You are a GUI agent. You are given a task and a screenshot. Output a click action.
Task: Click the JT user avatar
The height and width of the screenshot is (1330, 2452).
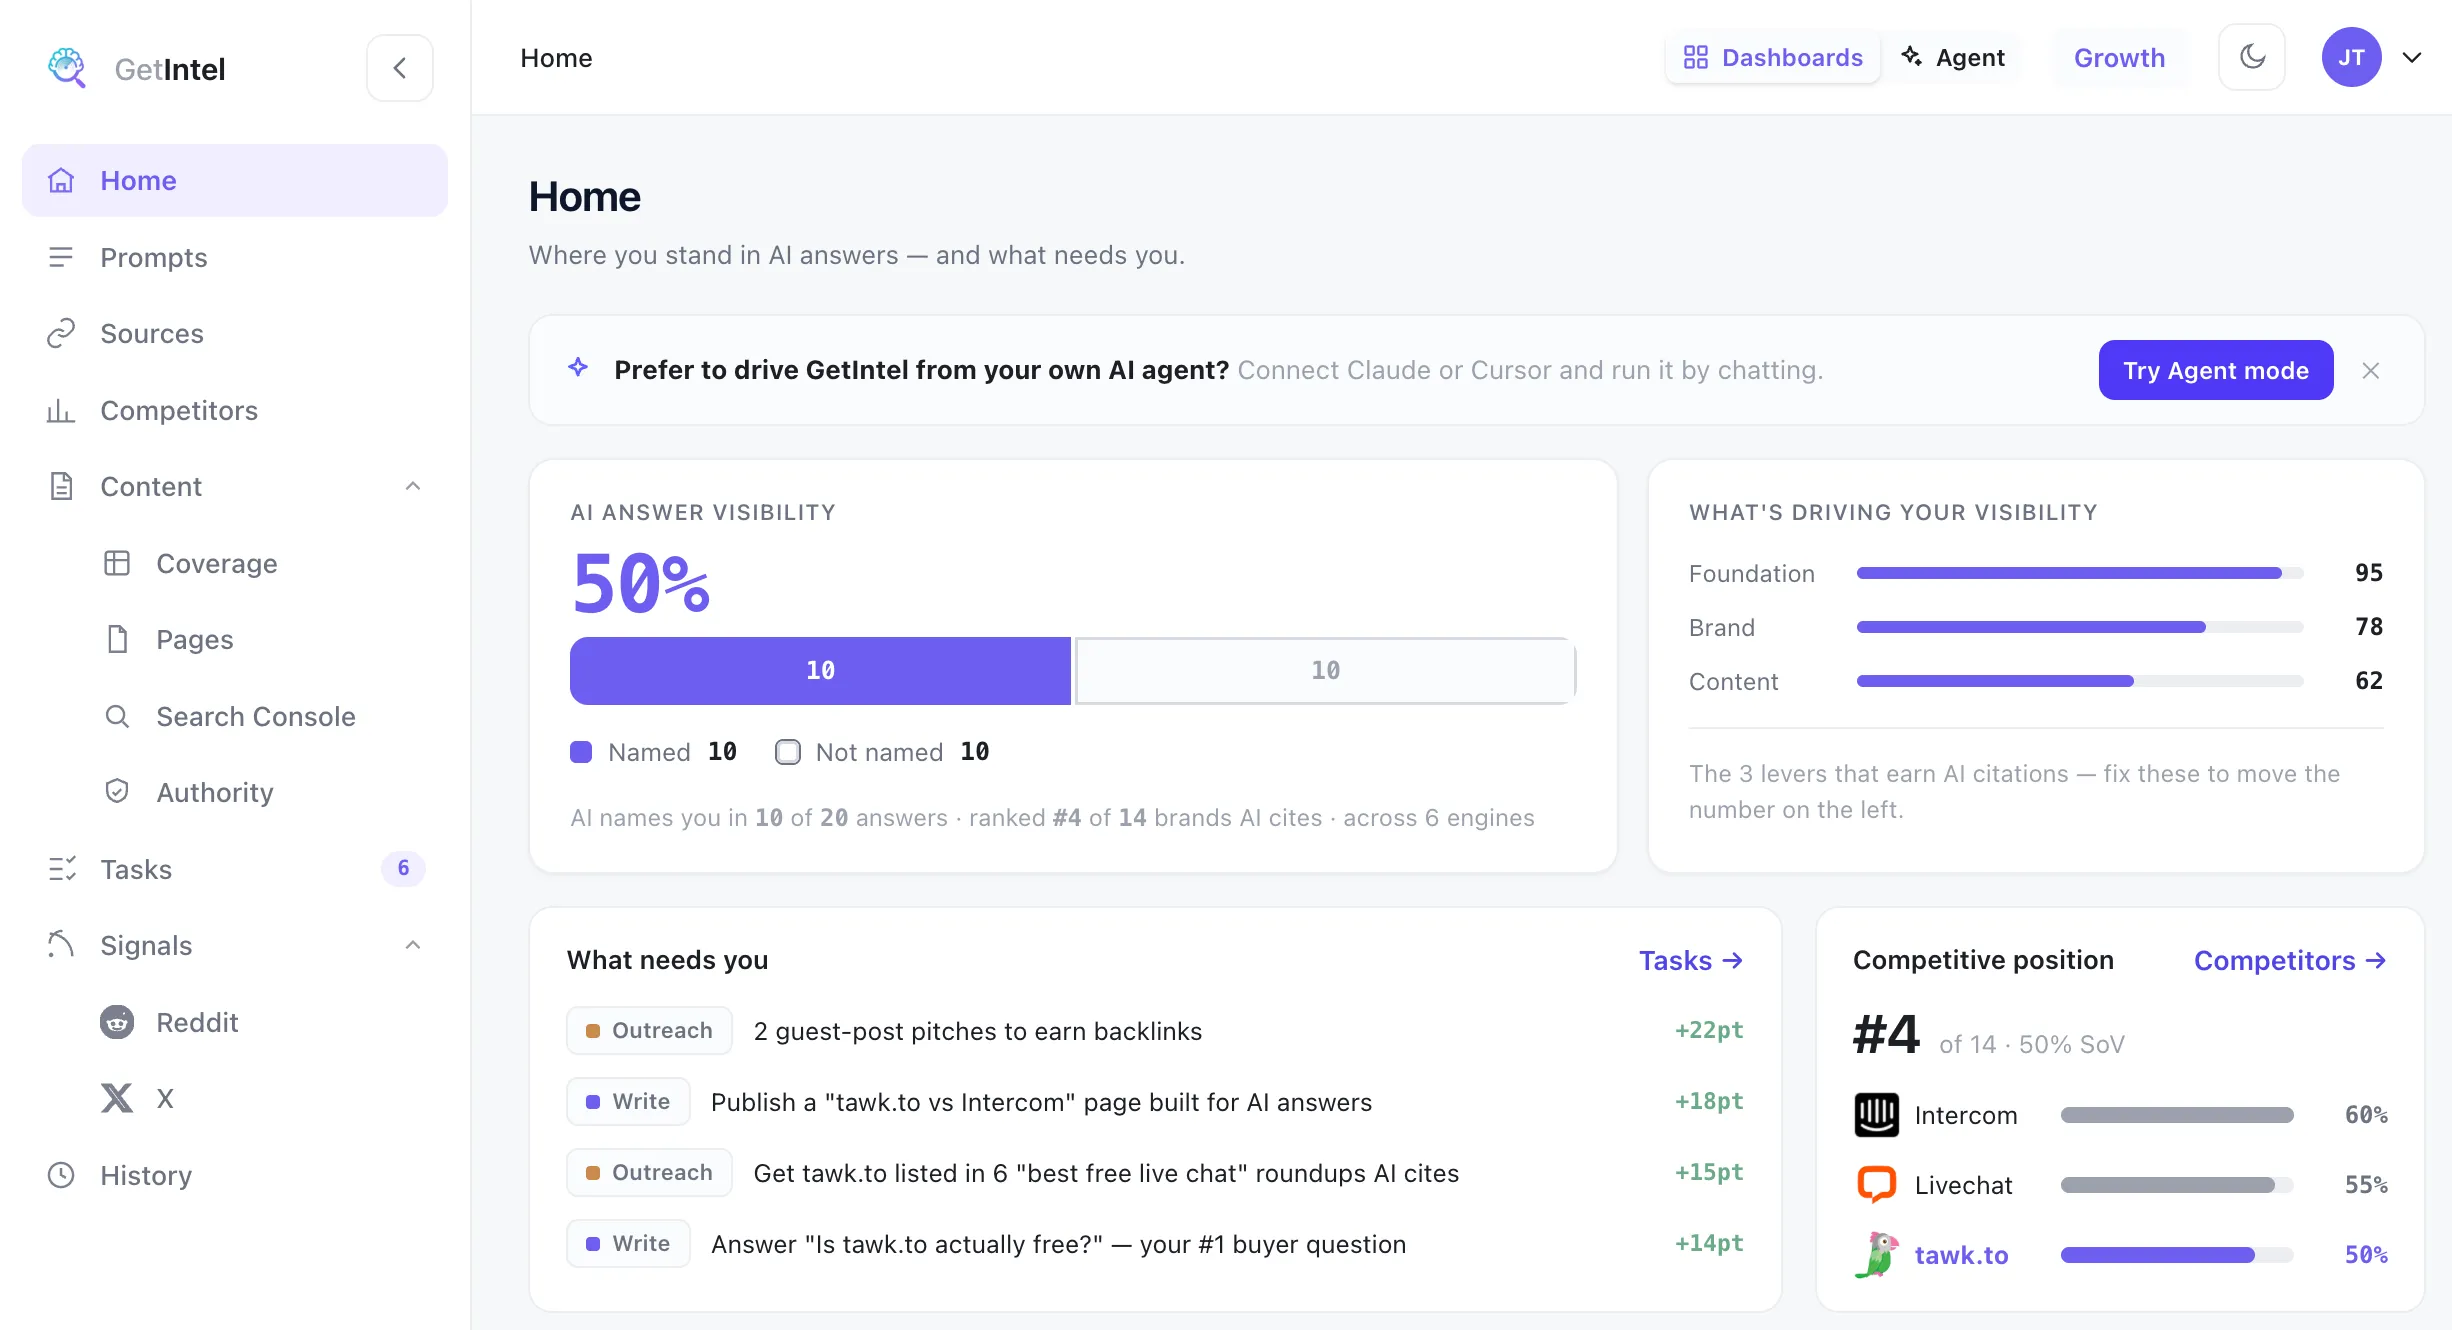(x=2352, y=57)
